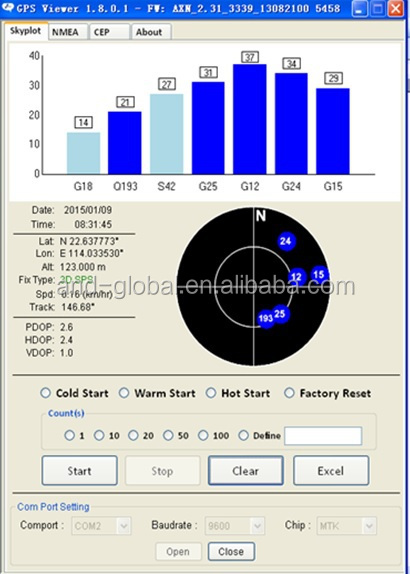Select the Cold Start radio option
This screenshot has width=410, height=574.
45,393
